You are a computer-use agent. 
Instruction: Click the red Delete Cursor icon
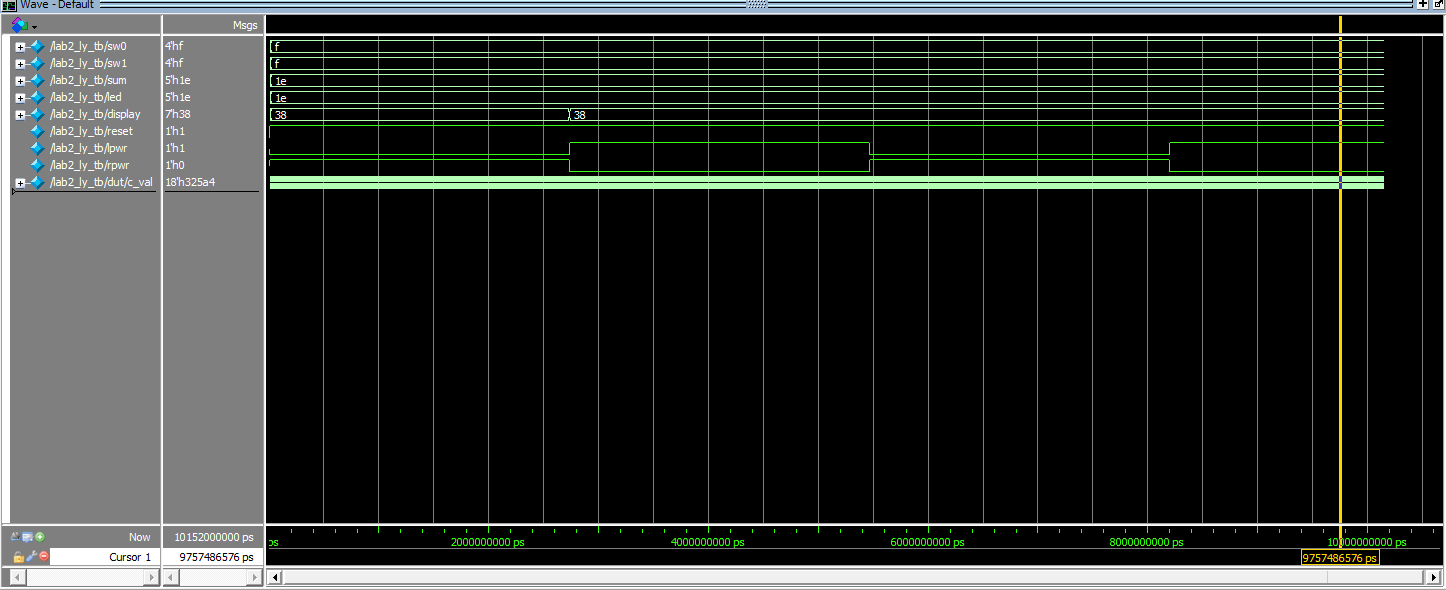point(43,556)
